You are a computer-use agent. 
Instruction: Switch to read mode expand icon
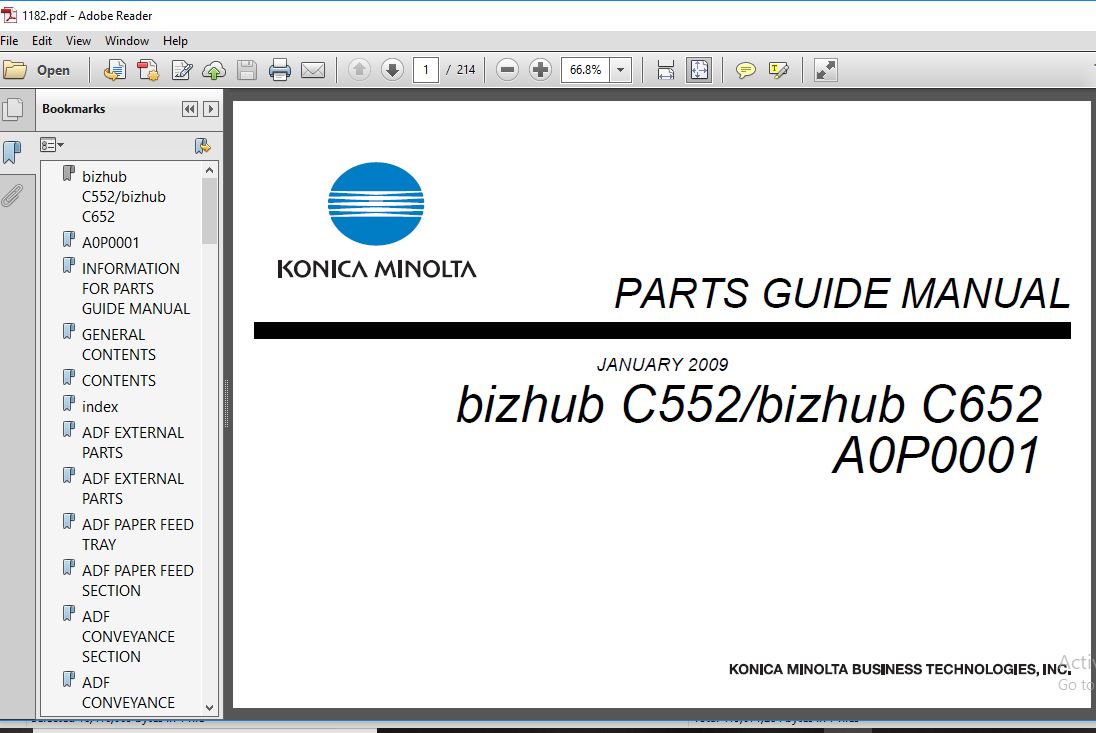[825, 70]
